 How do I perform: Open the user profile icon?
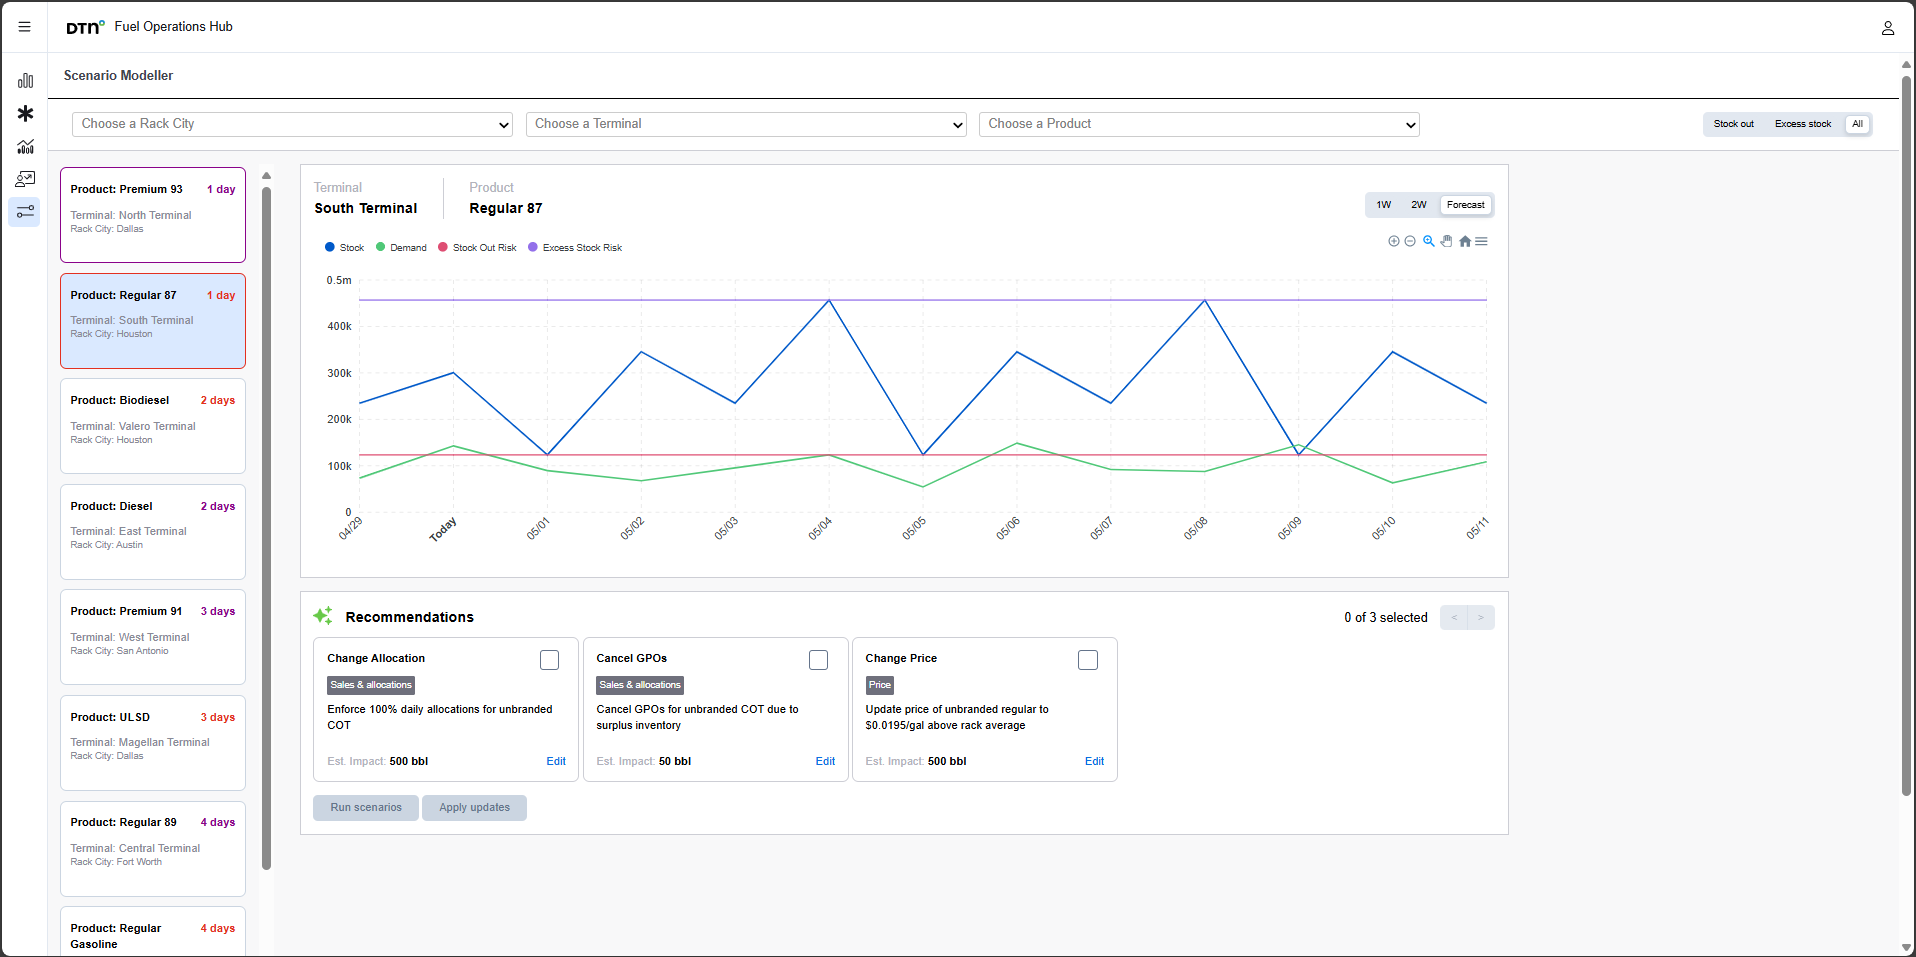tap(1887, 28)
